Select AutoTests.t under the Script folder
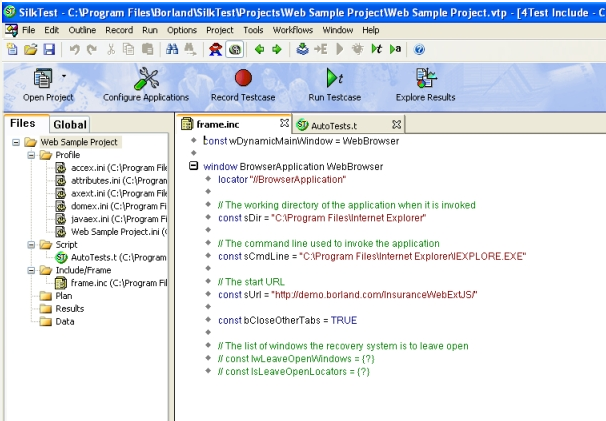This screenshot has height=421, width=606. (111, 257)
